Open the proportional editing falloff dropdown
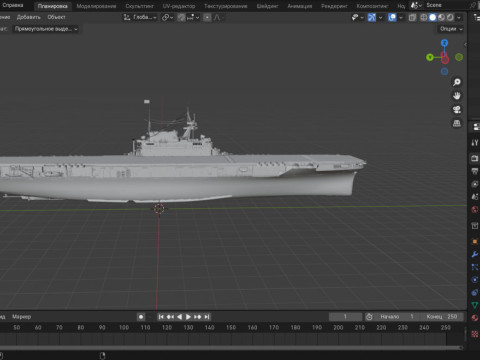This screenshot has height=360, width=480. pos(217,17)
